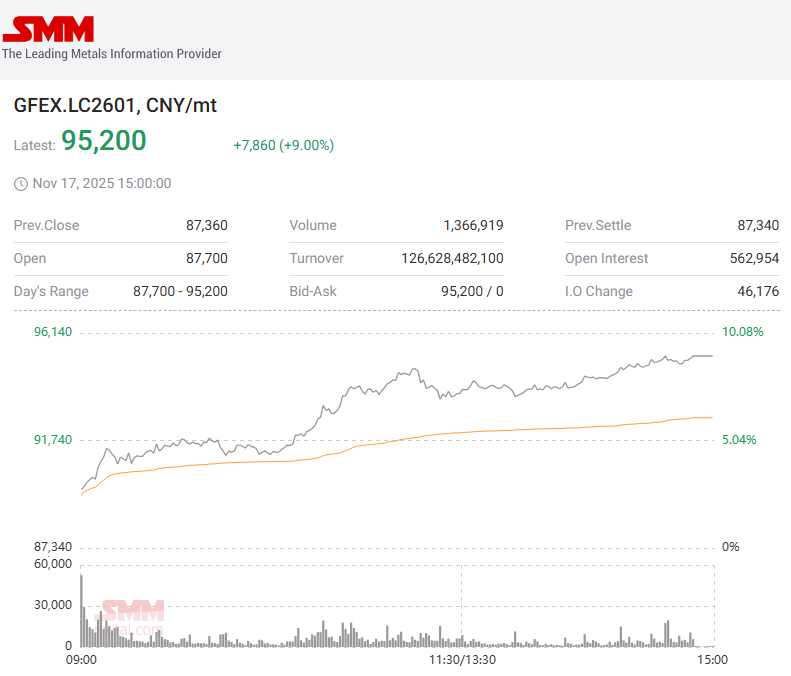This screenshot has width=791, height=676.
Task: Click the Open value 87,700
Action: point(207,258)
